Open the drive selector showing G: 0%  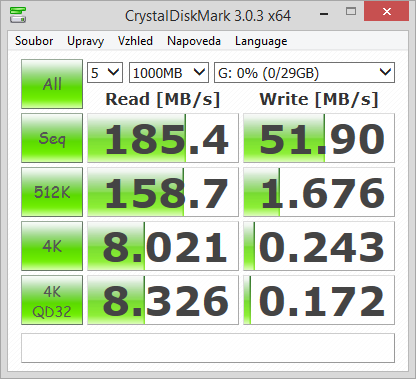pyautogui.click(x=304, y=72)
